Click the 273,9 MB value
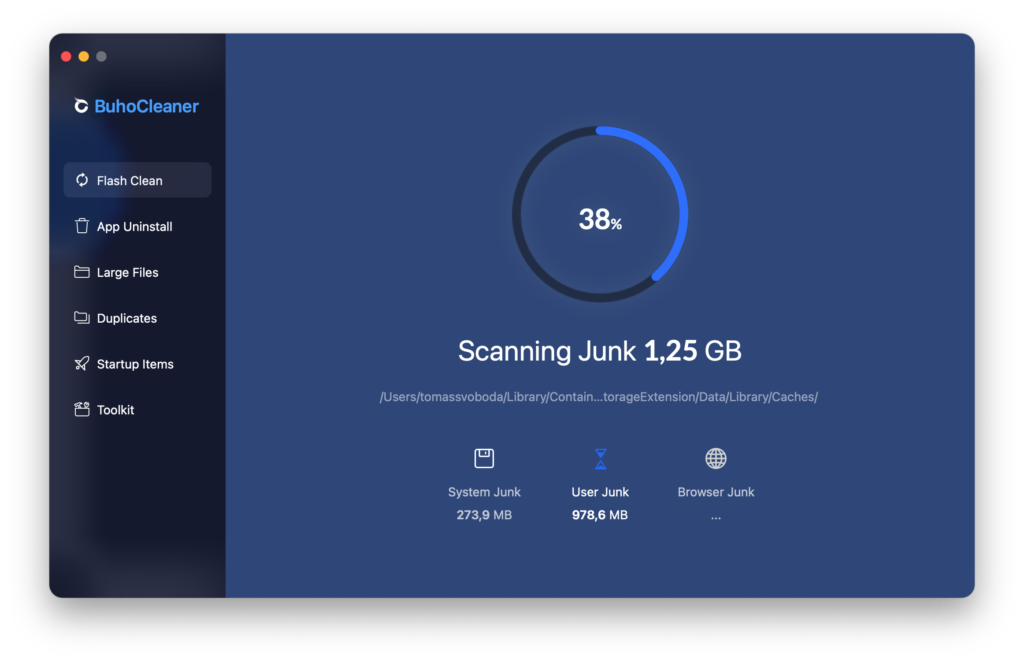This screenshot has height=663, width=1024. [x=484, y=515]
